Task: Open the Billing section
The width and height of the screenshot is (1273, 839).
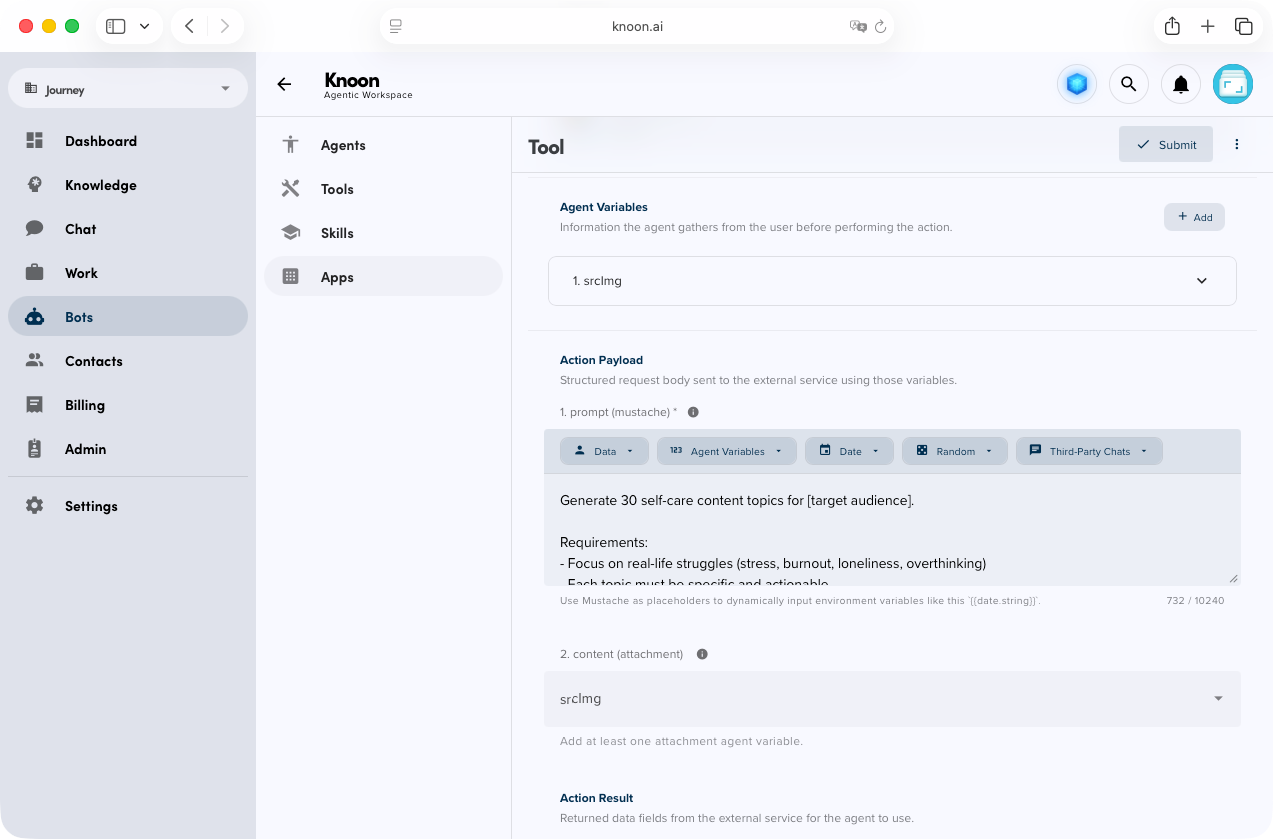Action: [x=85, y=405]
